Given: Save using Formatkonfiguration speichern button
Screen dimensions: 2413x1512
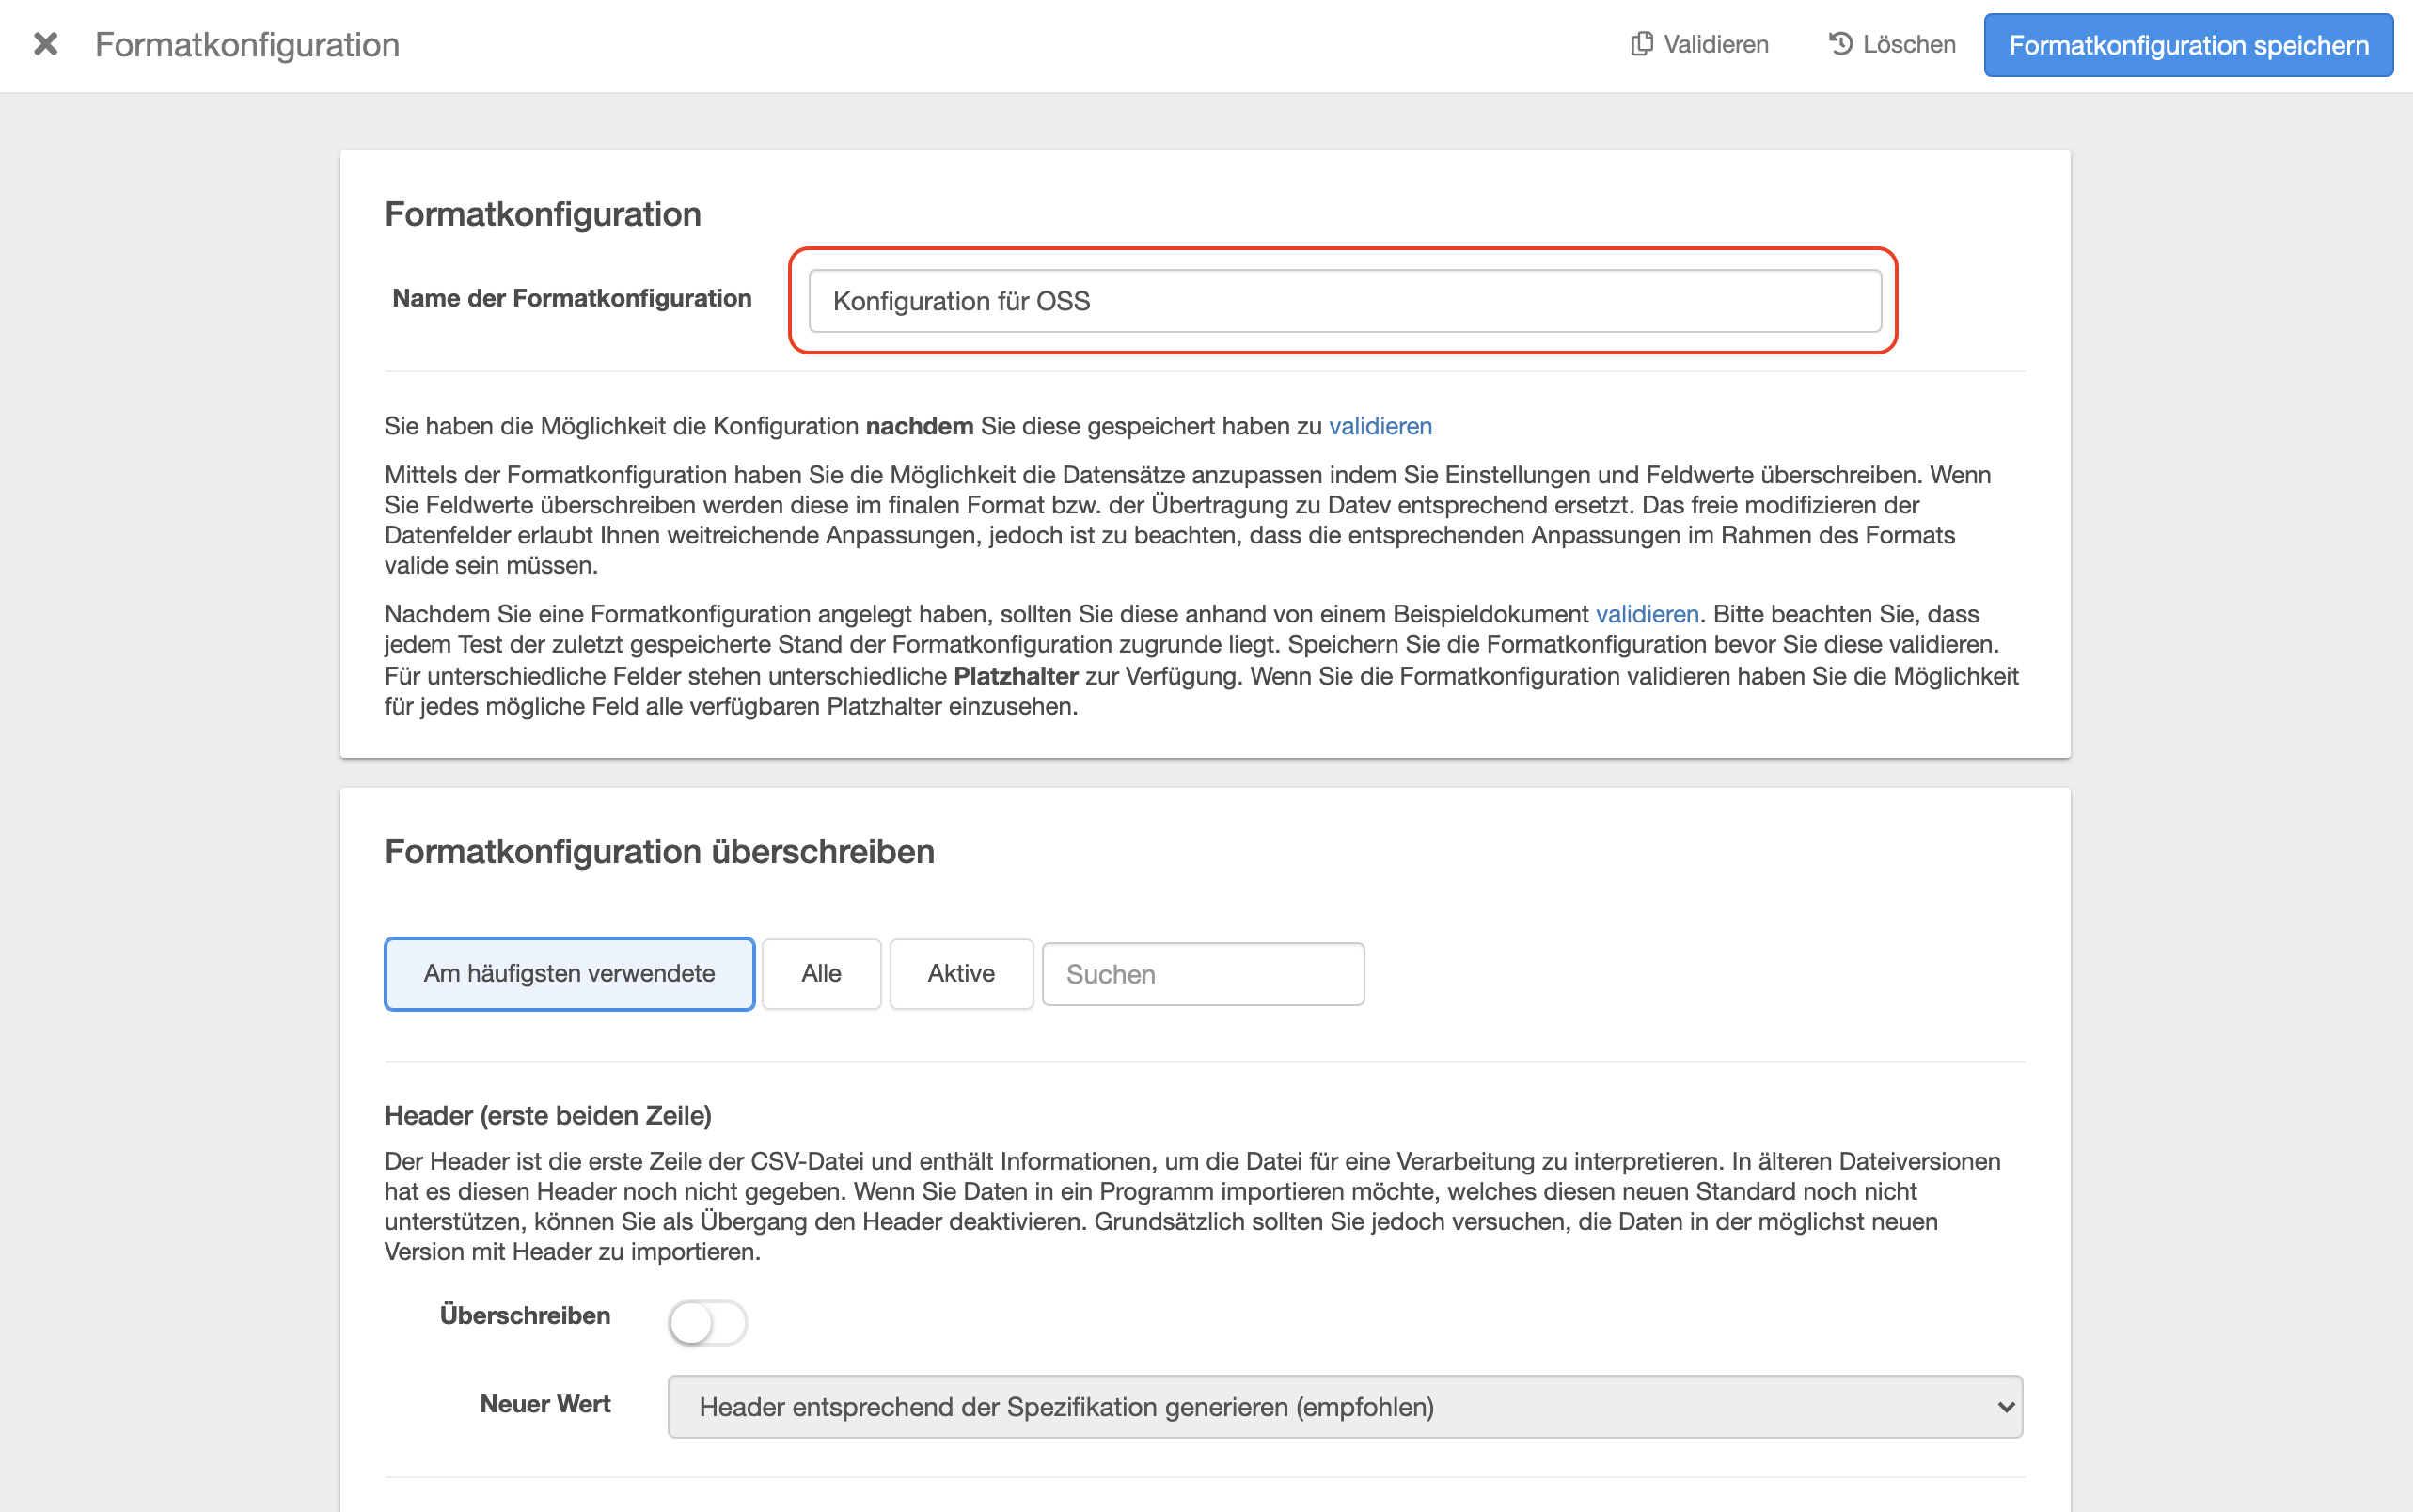Looking at the screenshot, I should tap(2188, 45).
